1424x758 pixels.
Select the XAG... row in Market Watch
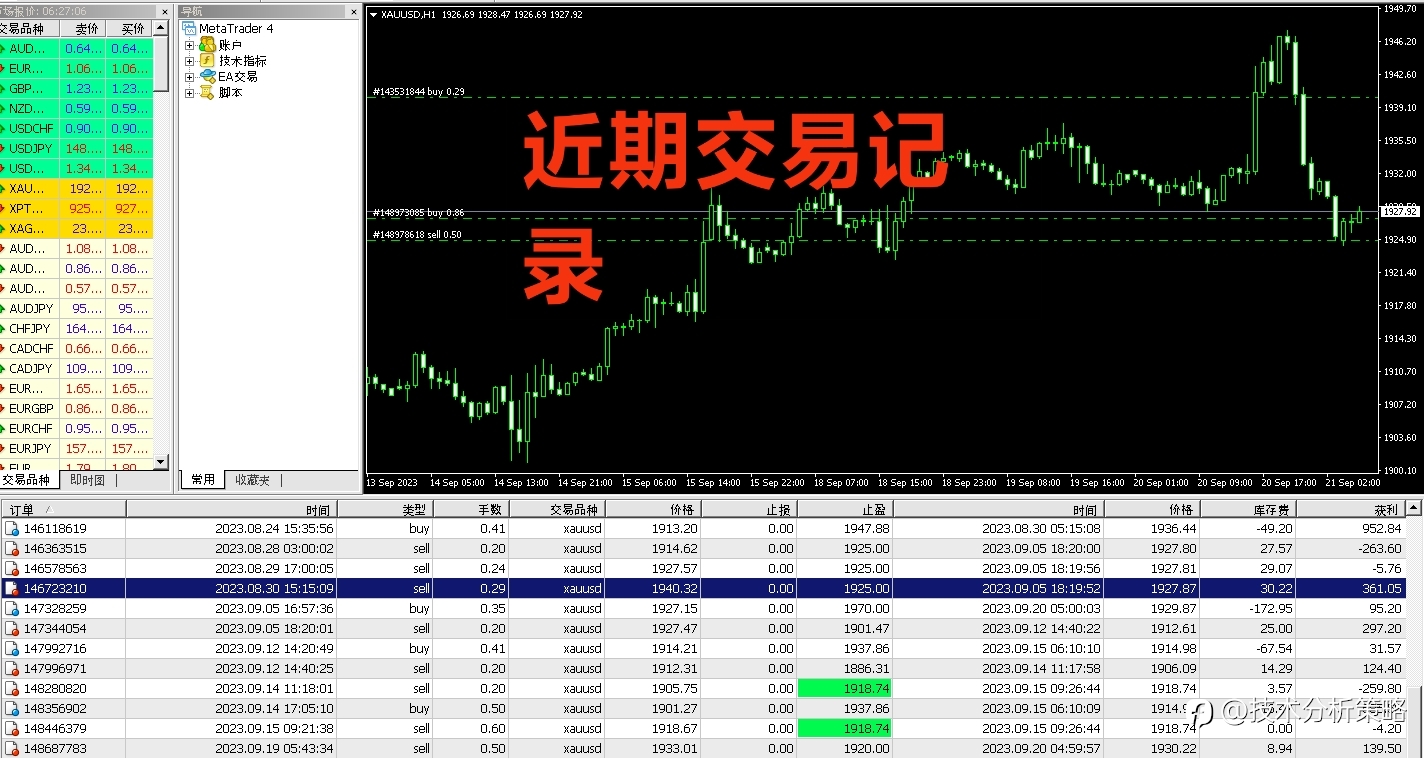click(76, 228)
